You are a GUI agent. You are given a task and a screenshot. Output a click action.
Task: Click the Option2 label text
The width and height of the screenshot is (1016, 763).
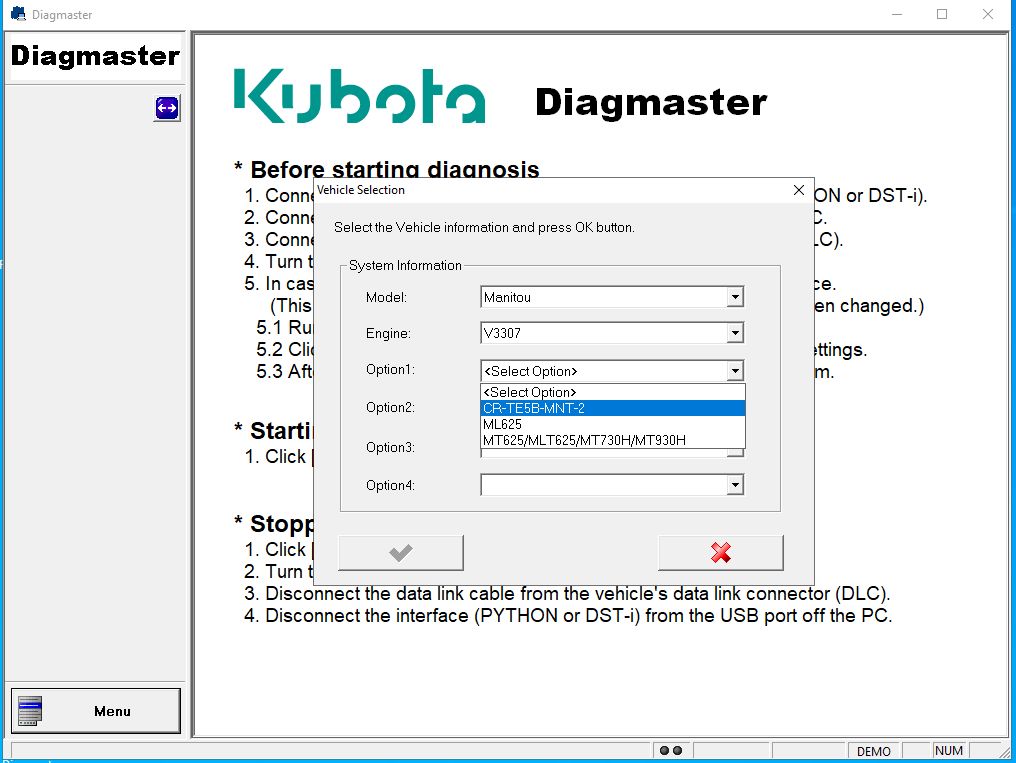click(x=390, y=407)
